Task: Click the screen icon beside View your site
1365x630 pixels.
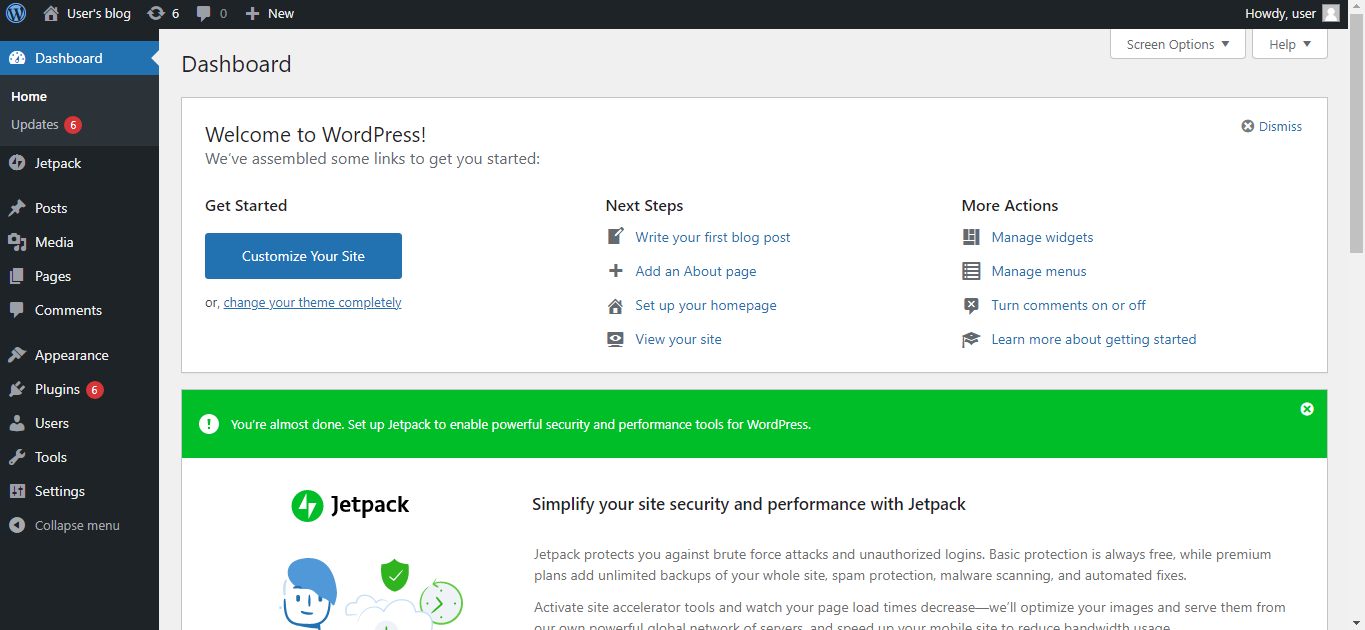Action: pos(616,339)
